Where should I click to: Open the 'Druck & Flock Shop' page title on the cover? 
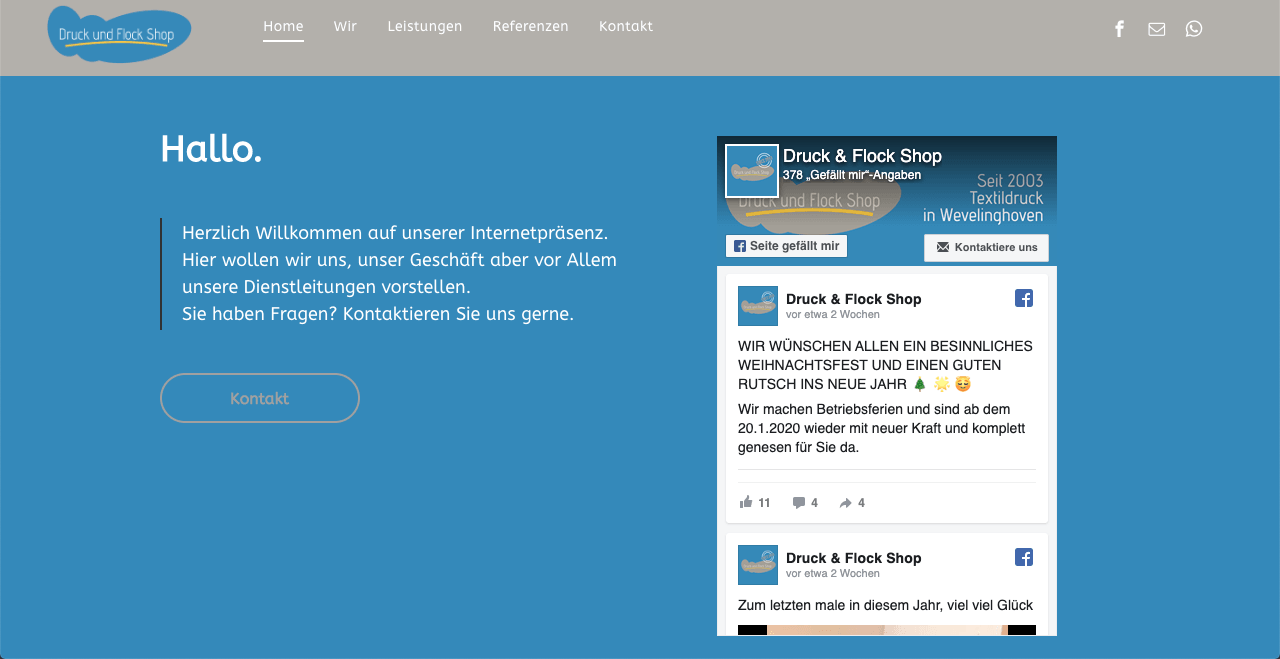pos(862,156)
